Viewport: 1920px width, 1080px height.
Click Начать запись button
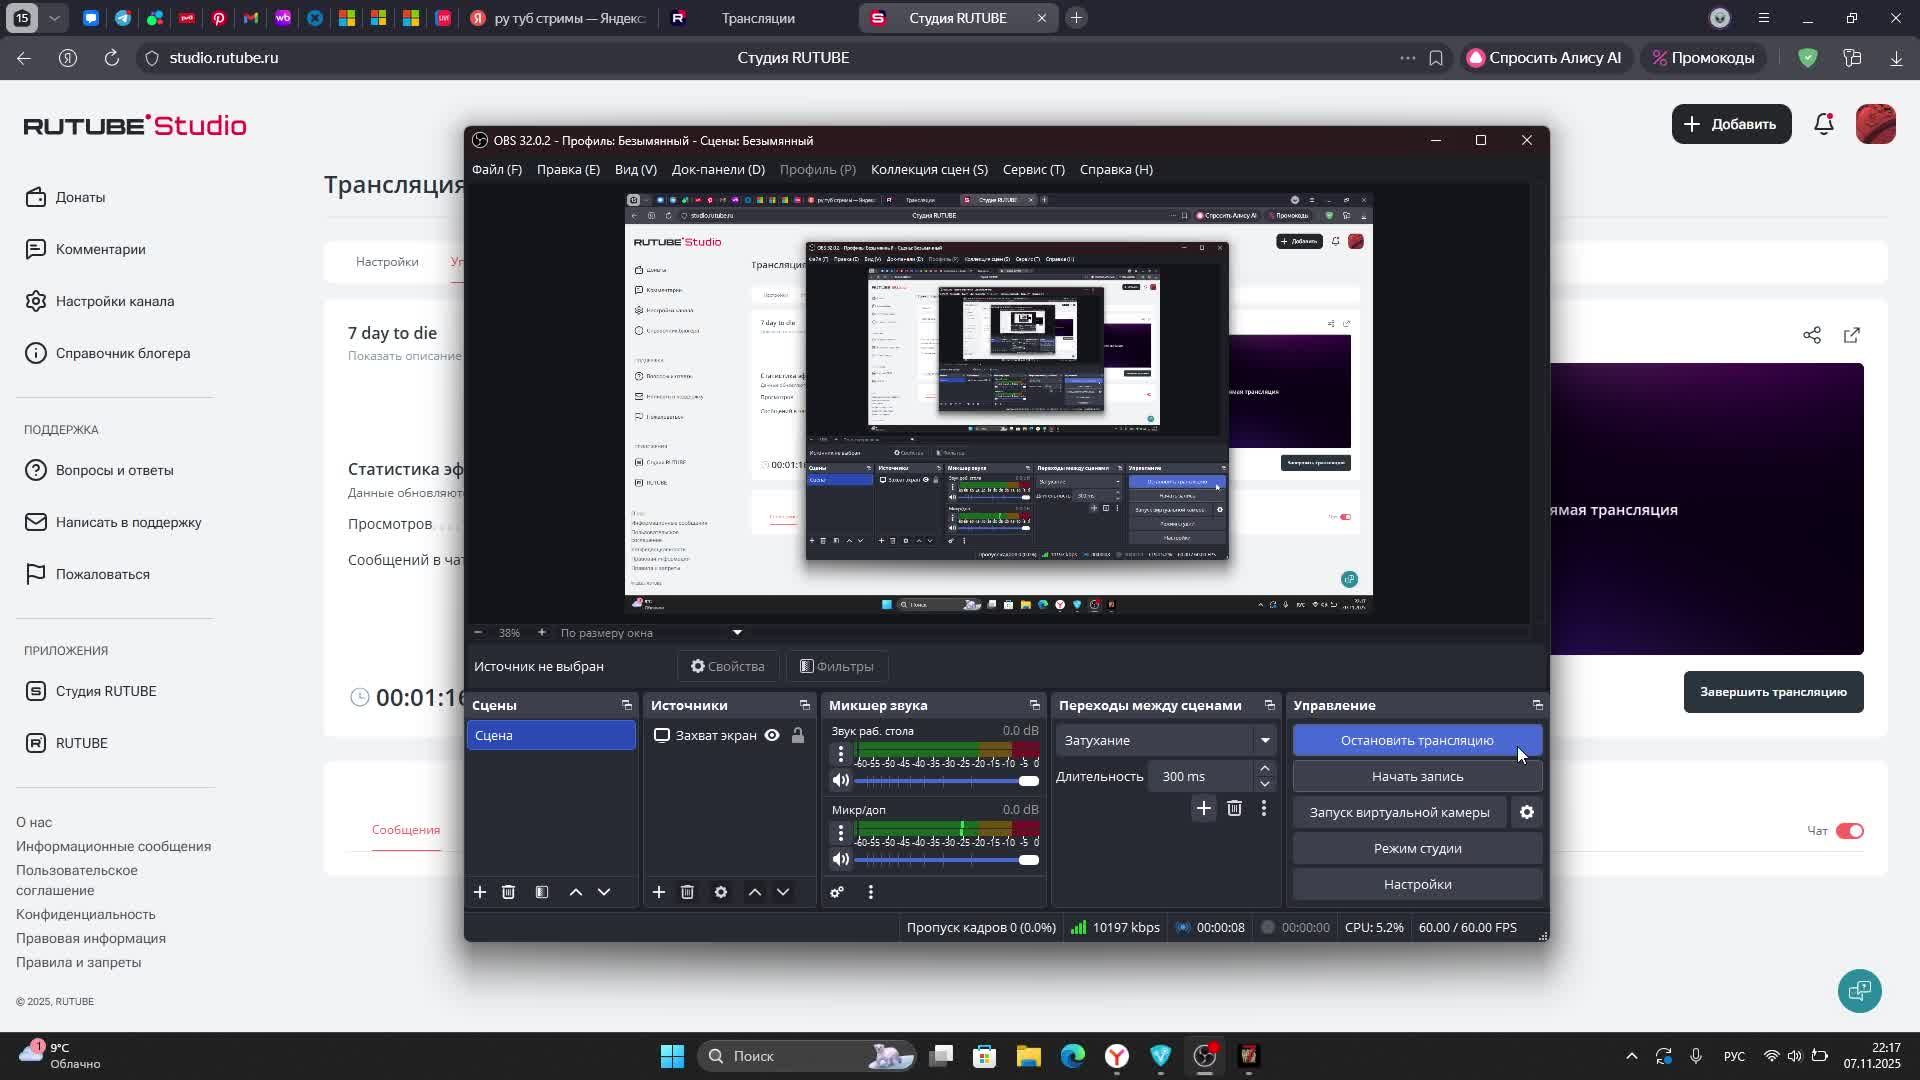pyautogui.click(x=1417, y=776)
